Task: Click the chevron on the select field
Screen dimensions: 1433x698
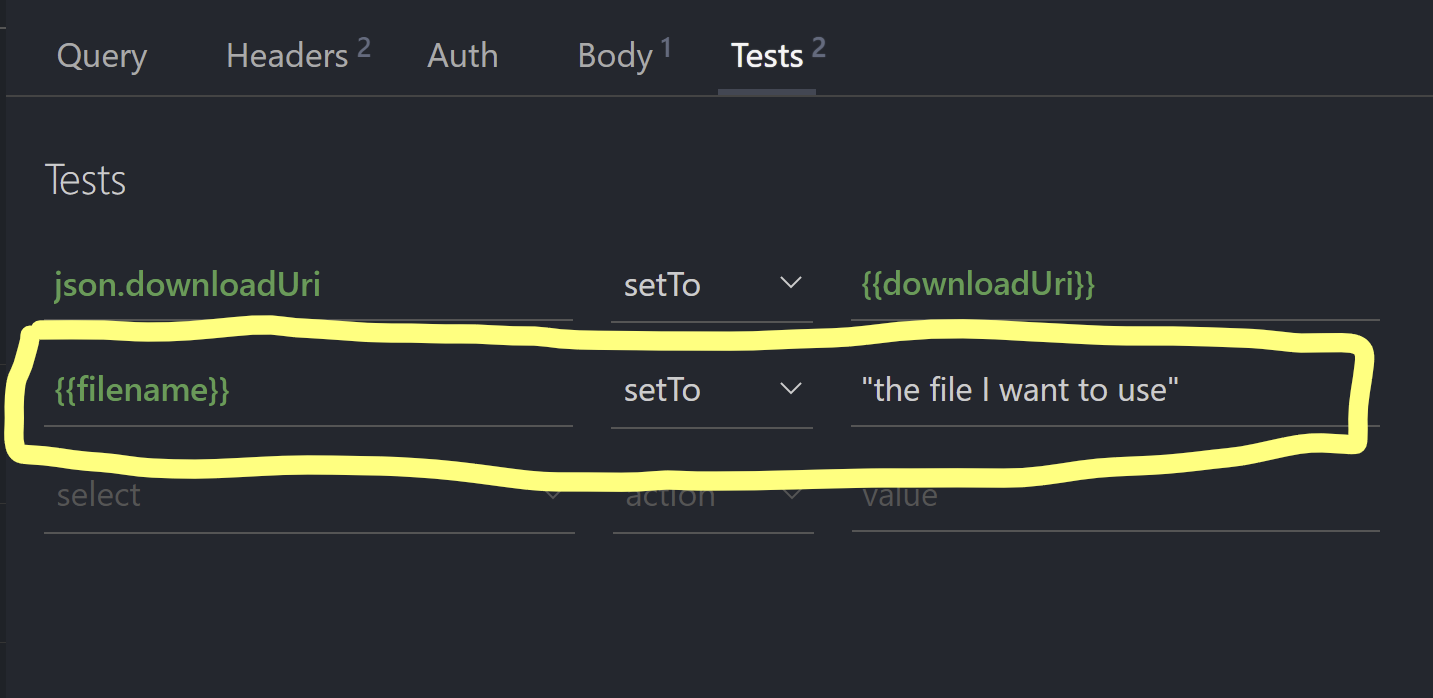Action: pos(553,494)
